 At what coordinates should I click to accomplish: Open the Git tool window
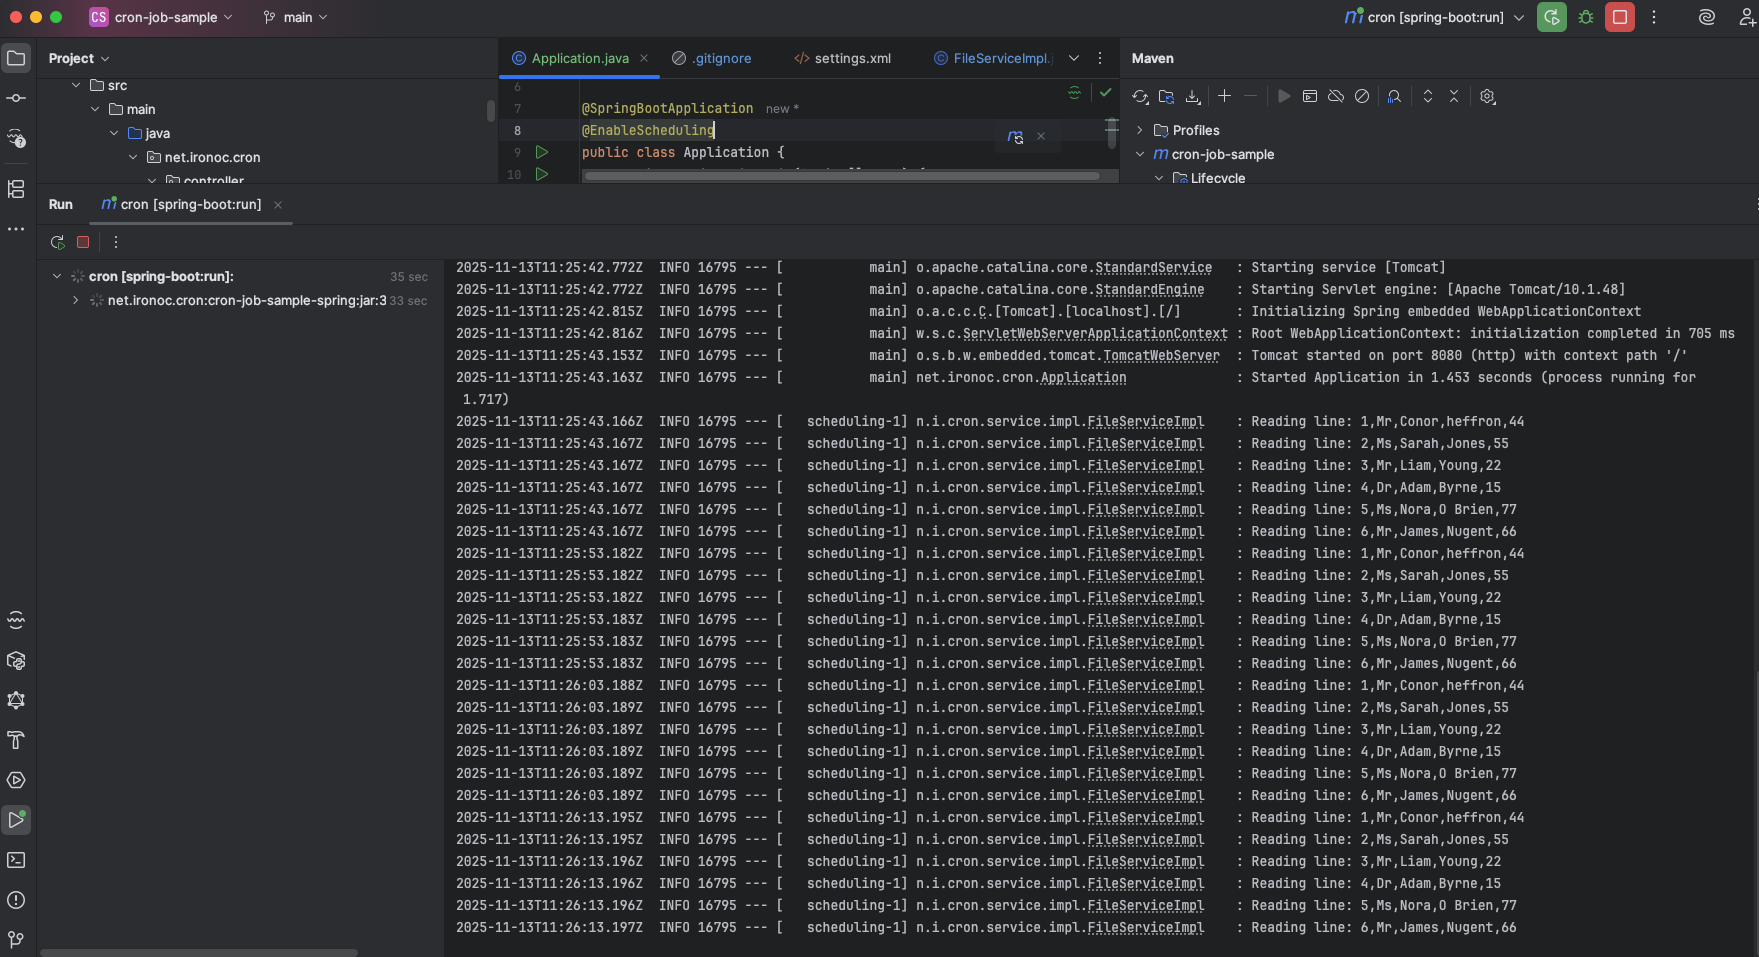pos(16,938)
